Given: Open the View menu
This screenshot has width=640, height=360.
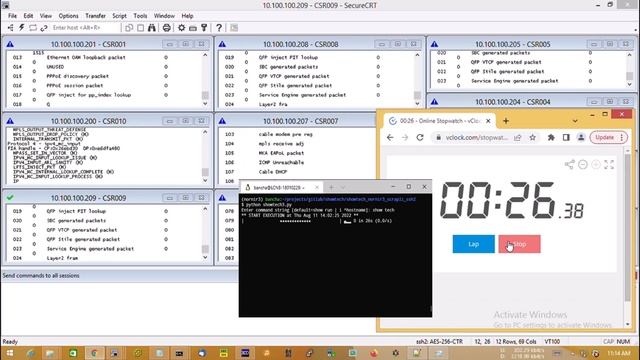Looking at the screenshot, I should (46, 16).
